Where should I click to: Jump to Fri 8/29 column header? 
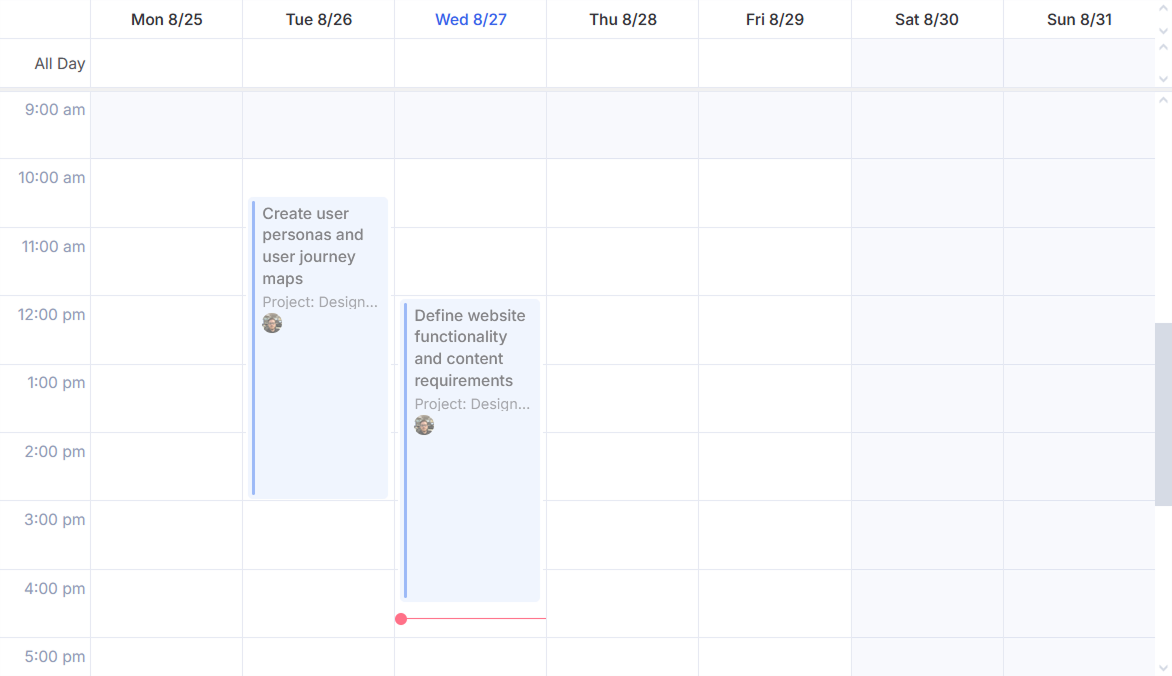(774, 20)
